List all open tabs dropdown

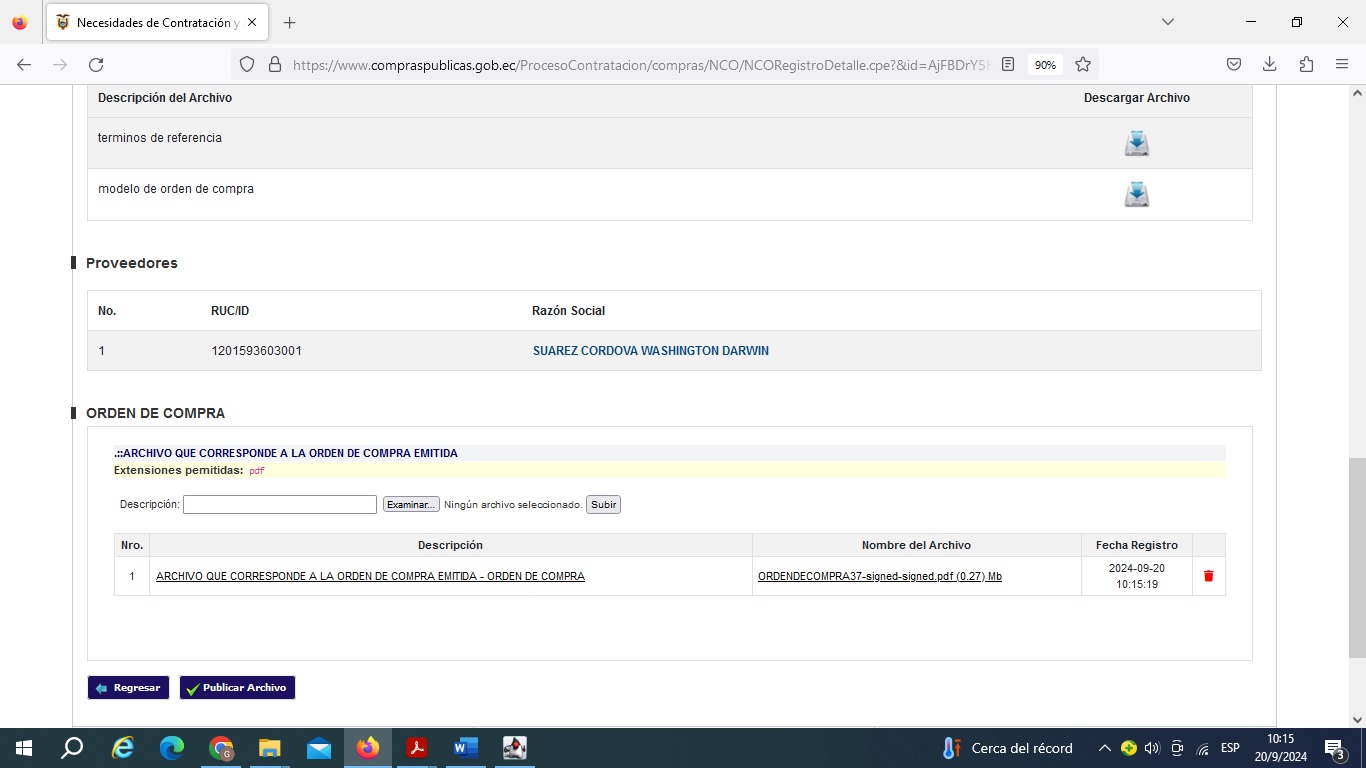tap(1167, 22)
